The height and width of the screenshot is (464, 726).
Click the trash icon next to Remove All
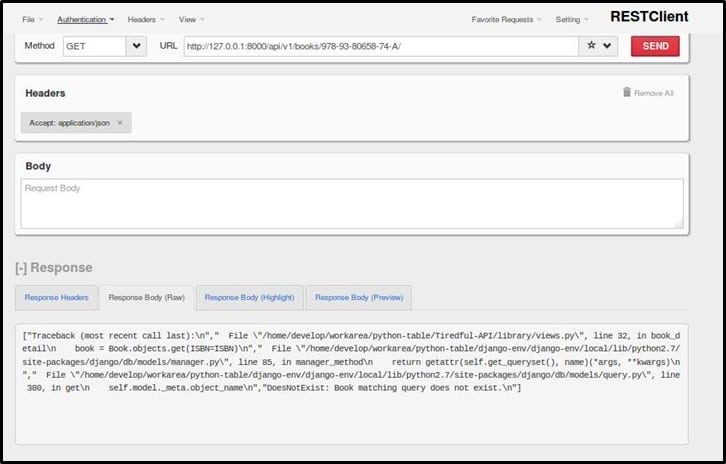[x=627, y=92]
